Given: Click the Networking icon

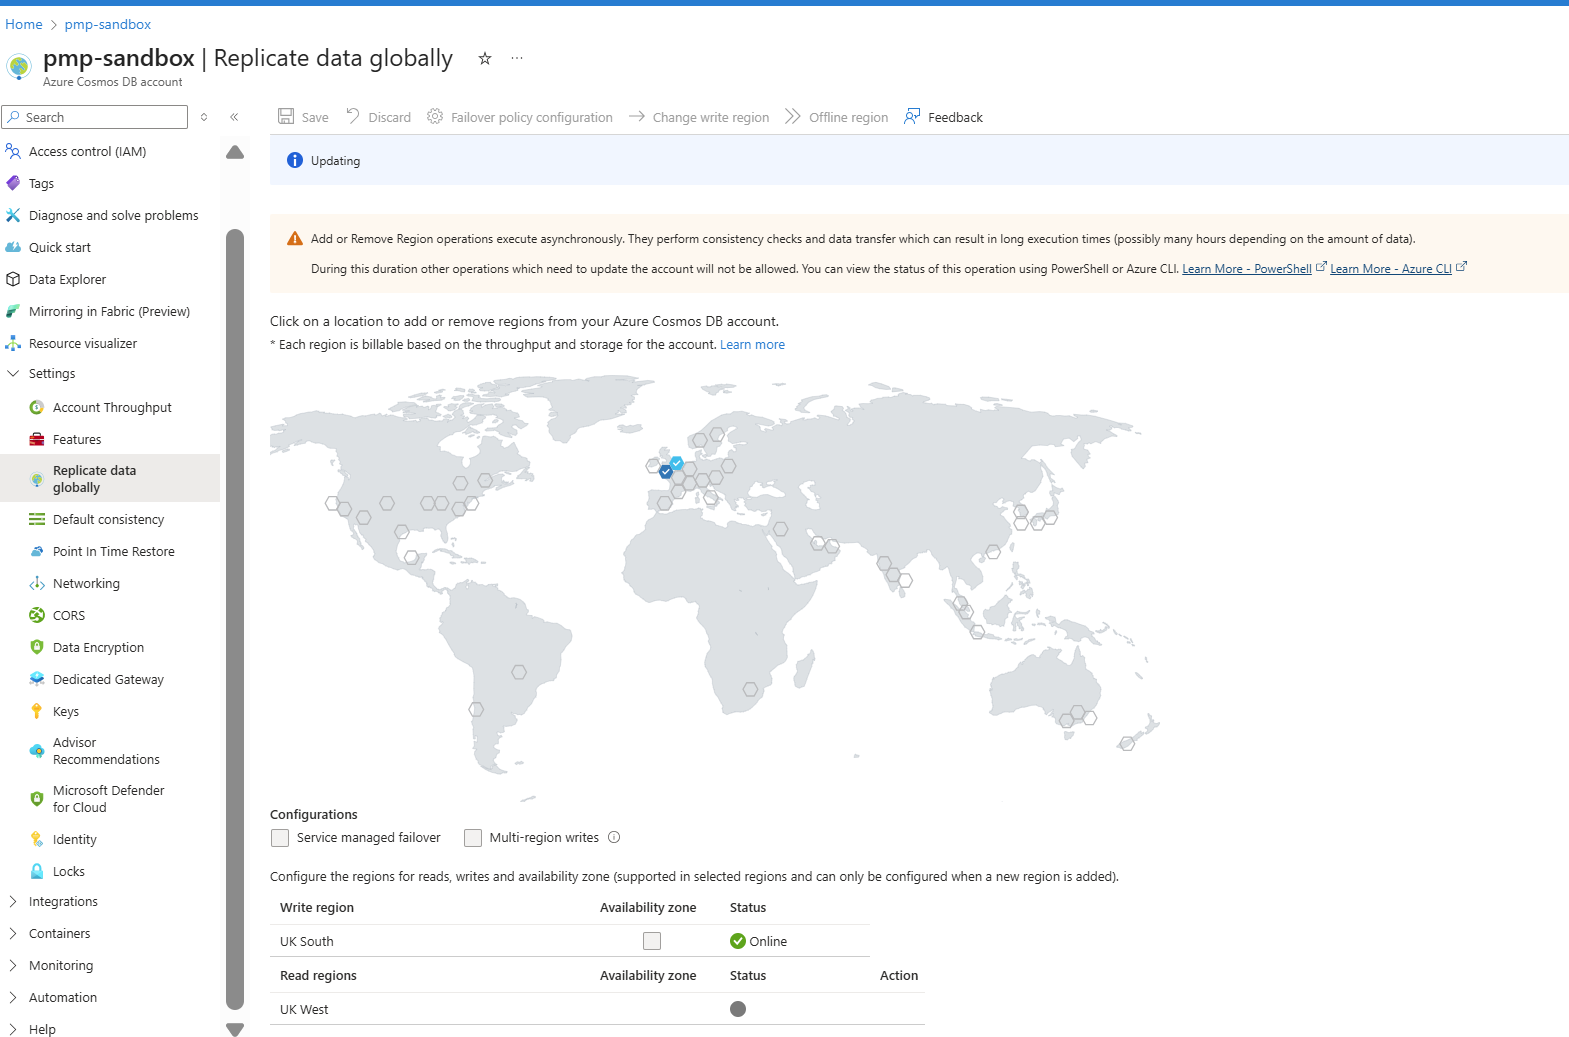Looking at the screenshot, I should pyautogui.click(x=37, y=583).
